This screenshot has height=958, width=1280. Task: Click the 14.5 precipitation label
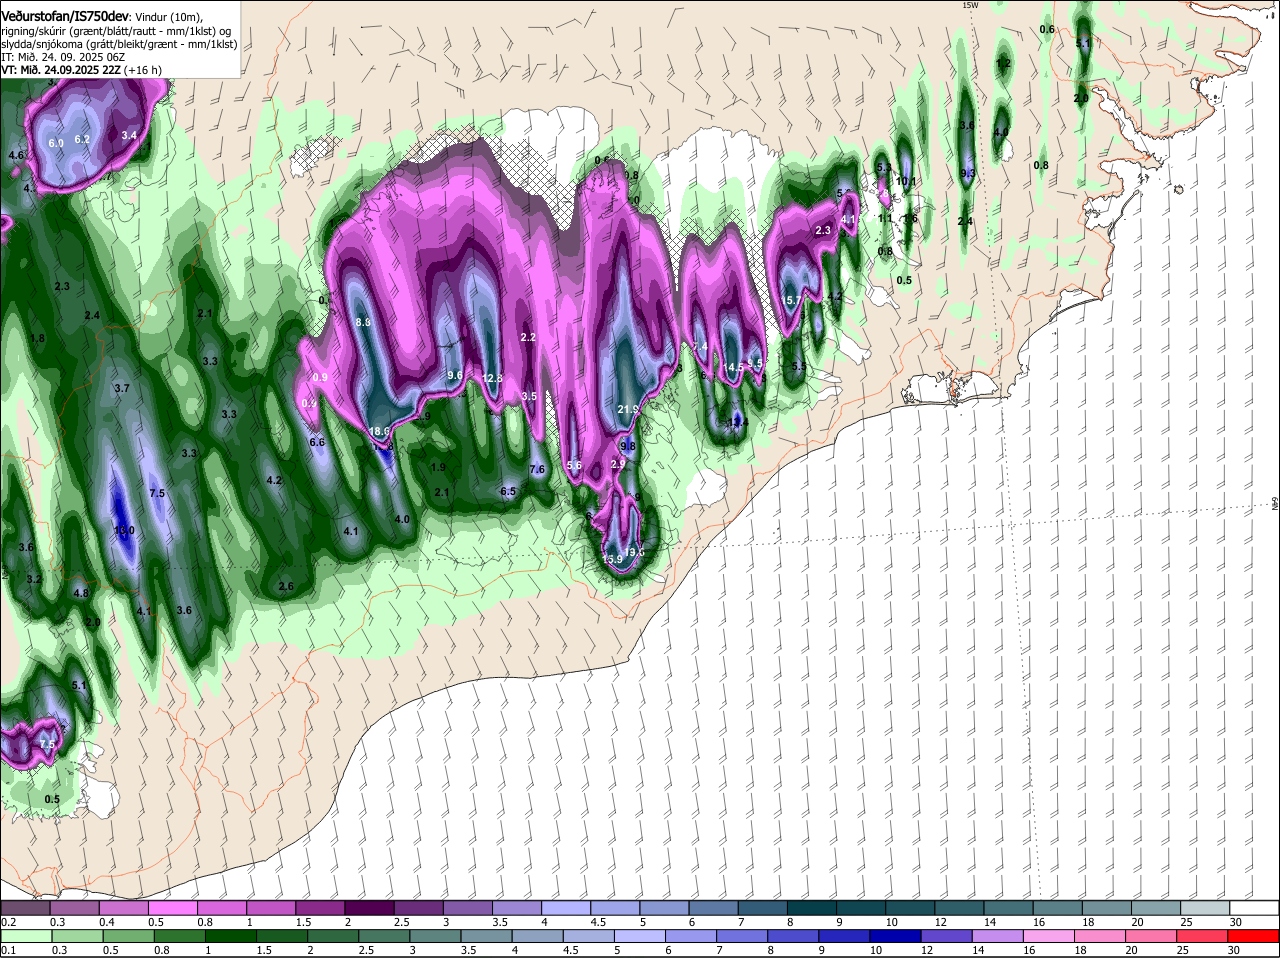pyautogui.click(x=735, y=367)
